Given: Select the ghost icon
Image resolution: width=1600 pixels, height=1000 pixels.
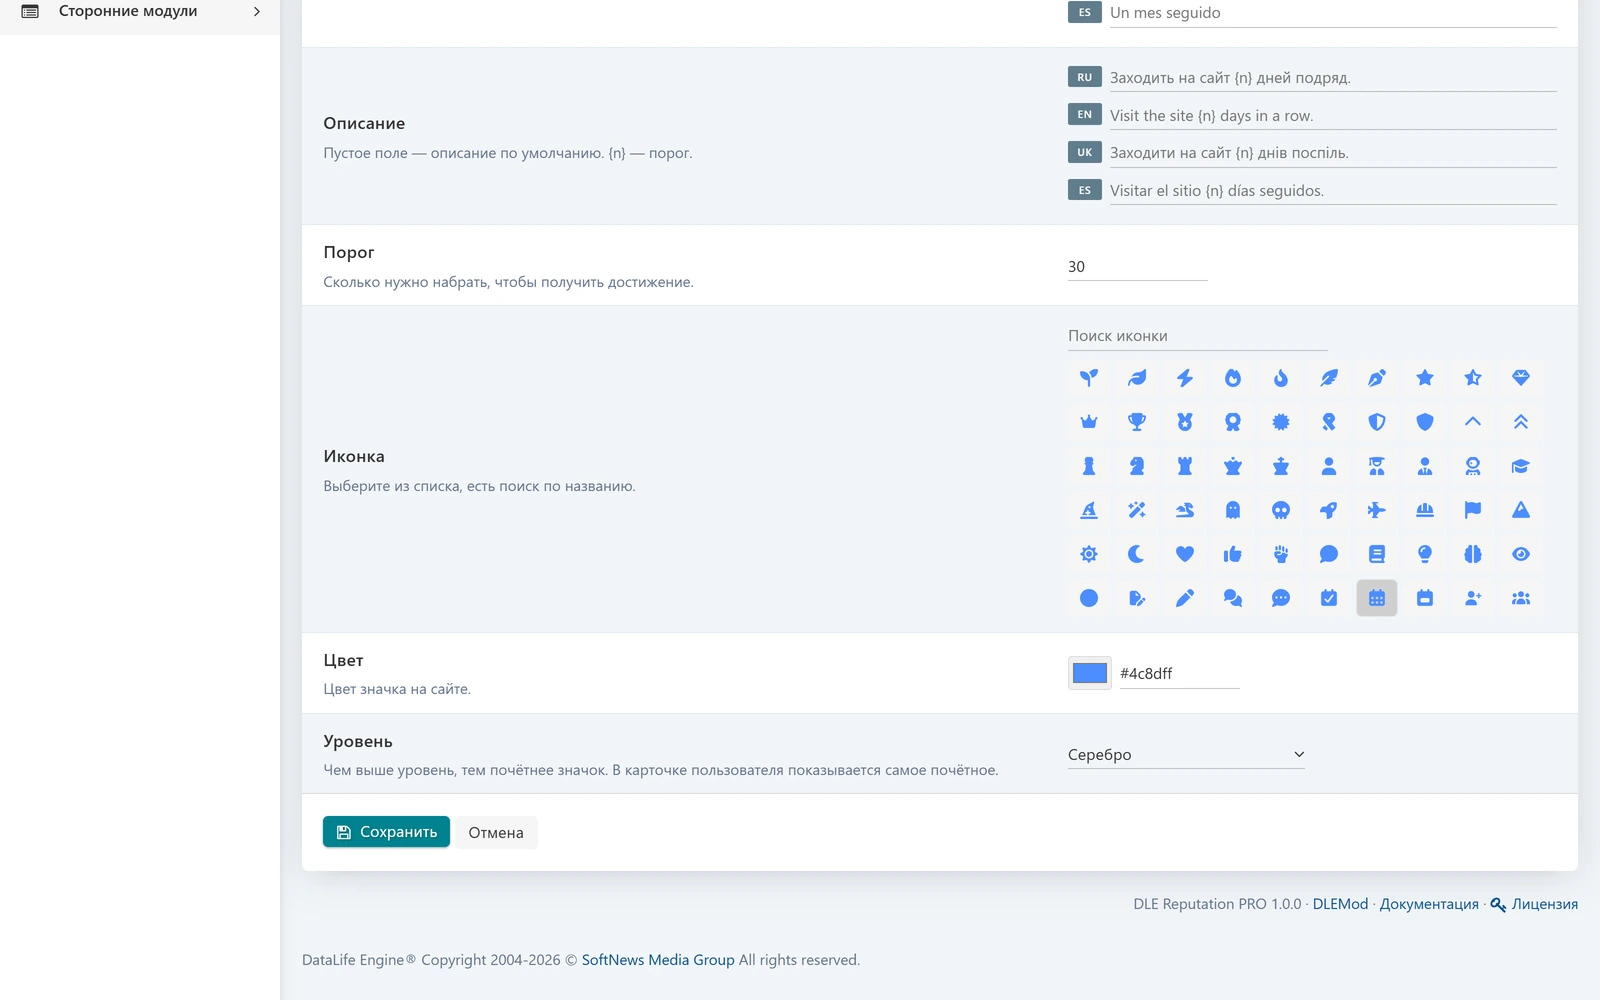Looking at the screenshot, I should click(1233, 510).
